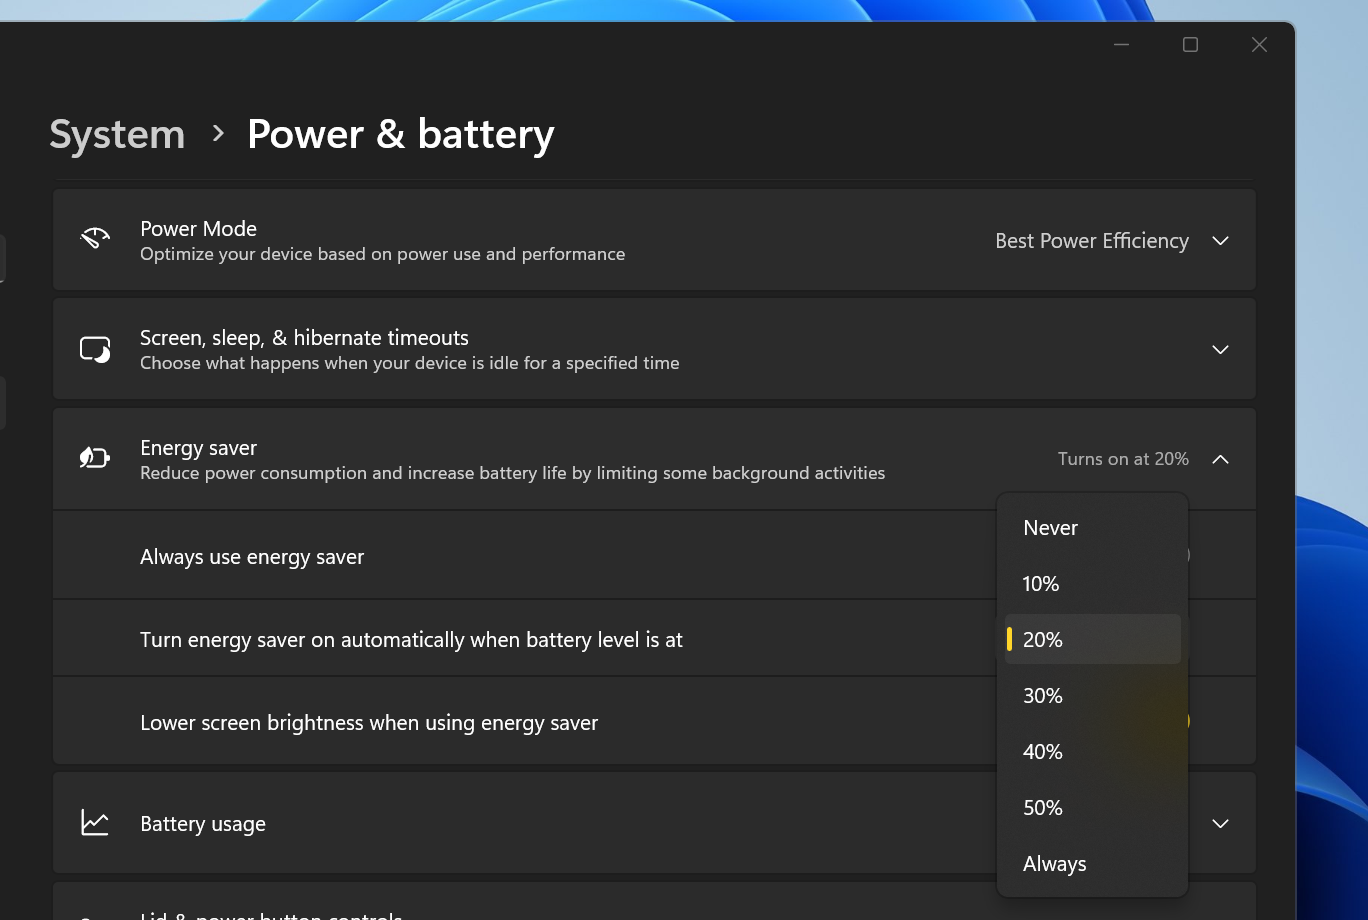This screenshot has height=920, width=1368.
Task: Click the Power Mode speedometer icon
Action: [x=94, y=239]
